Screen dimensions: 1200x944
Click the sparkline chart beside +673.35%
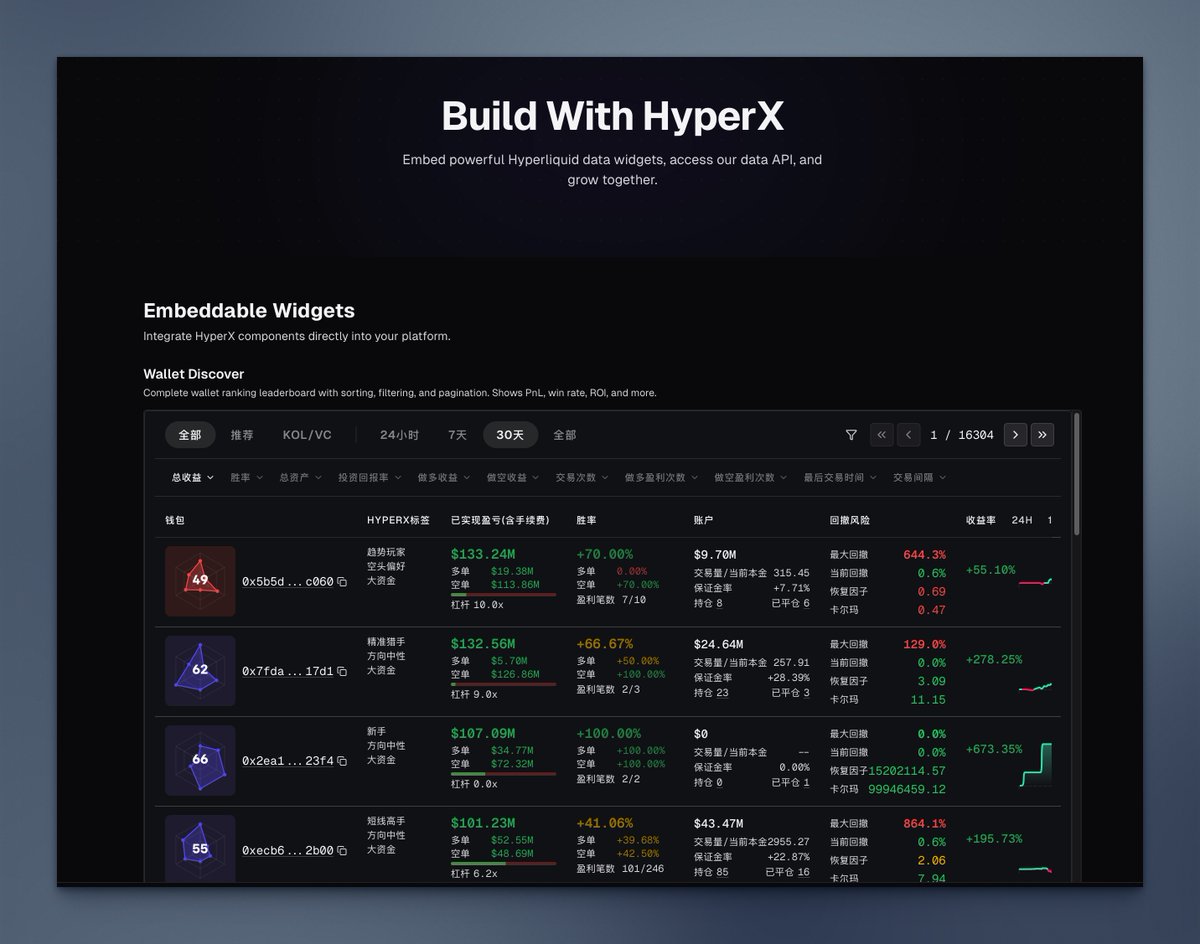click(1036, 764)
